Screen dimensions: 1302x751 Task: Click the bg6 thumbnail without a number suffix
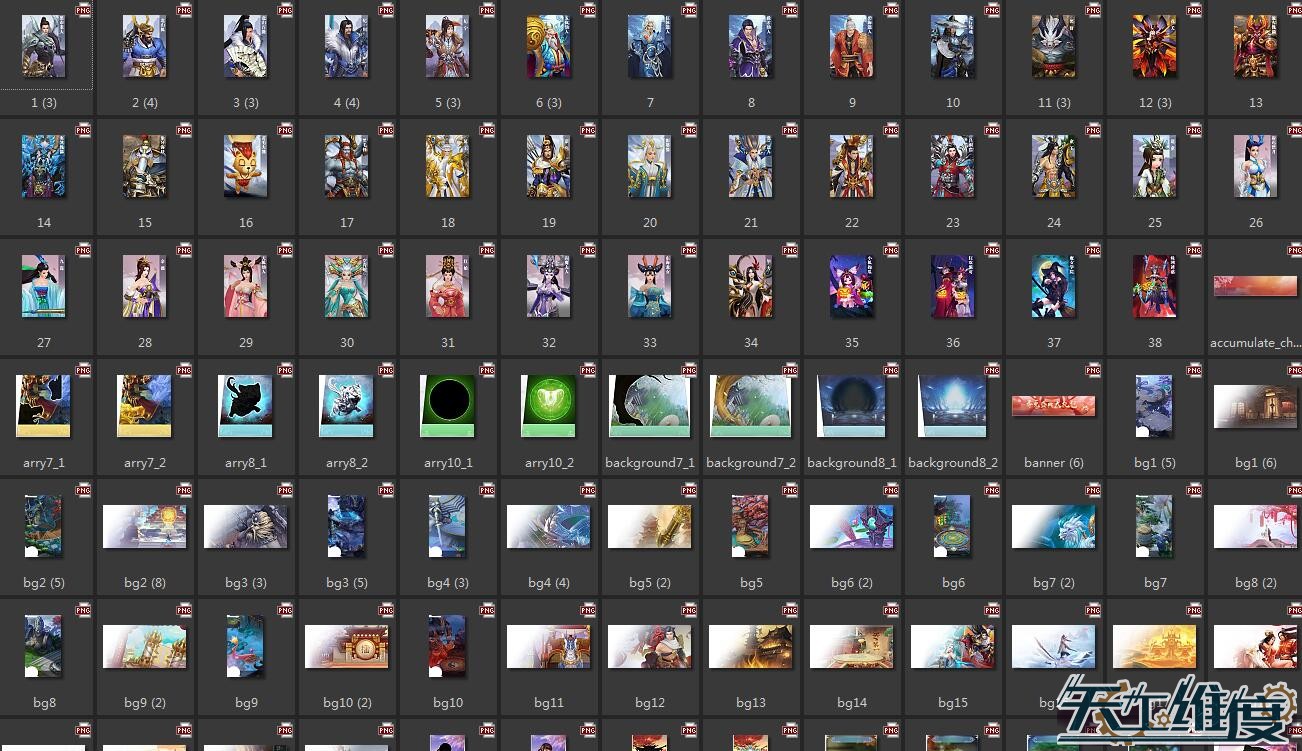(953, 527)
